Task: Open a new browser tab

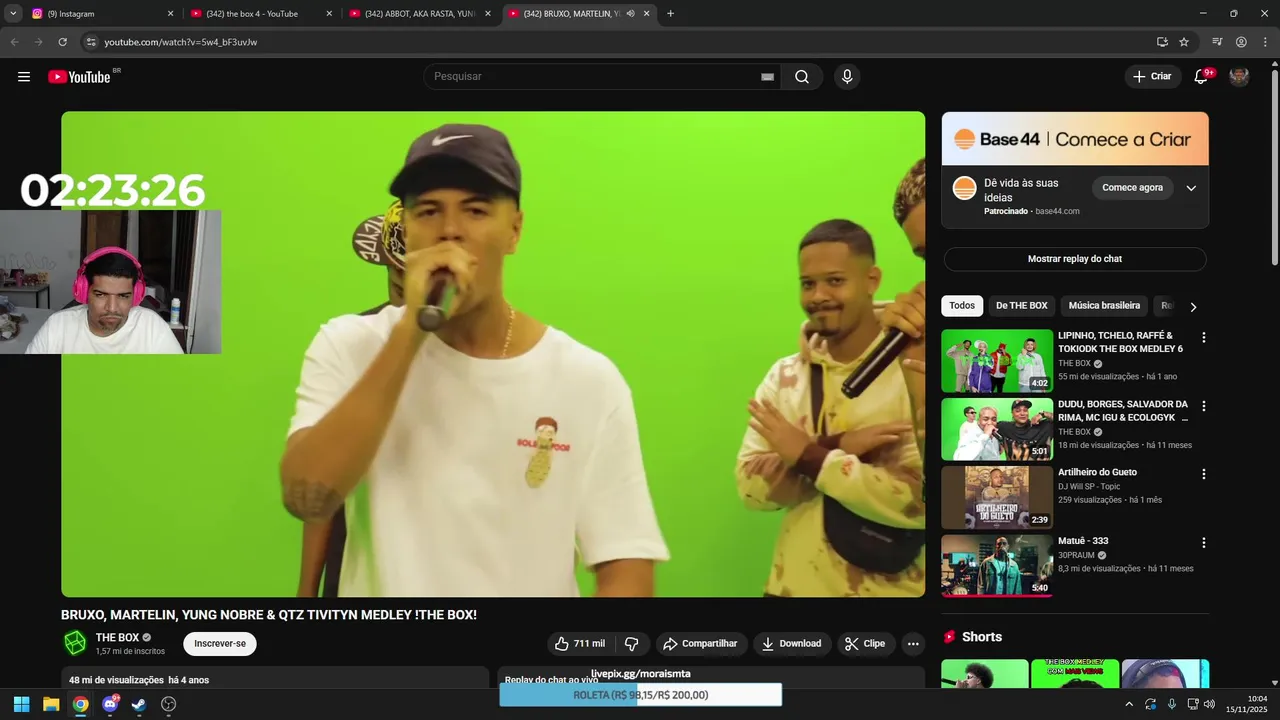Action: pos(670,14)
